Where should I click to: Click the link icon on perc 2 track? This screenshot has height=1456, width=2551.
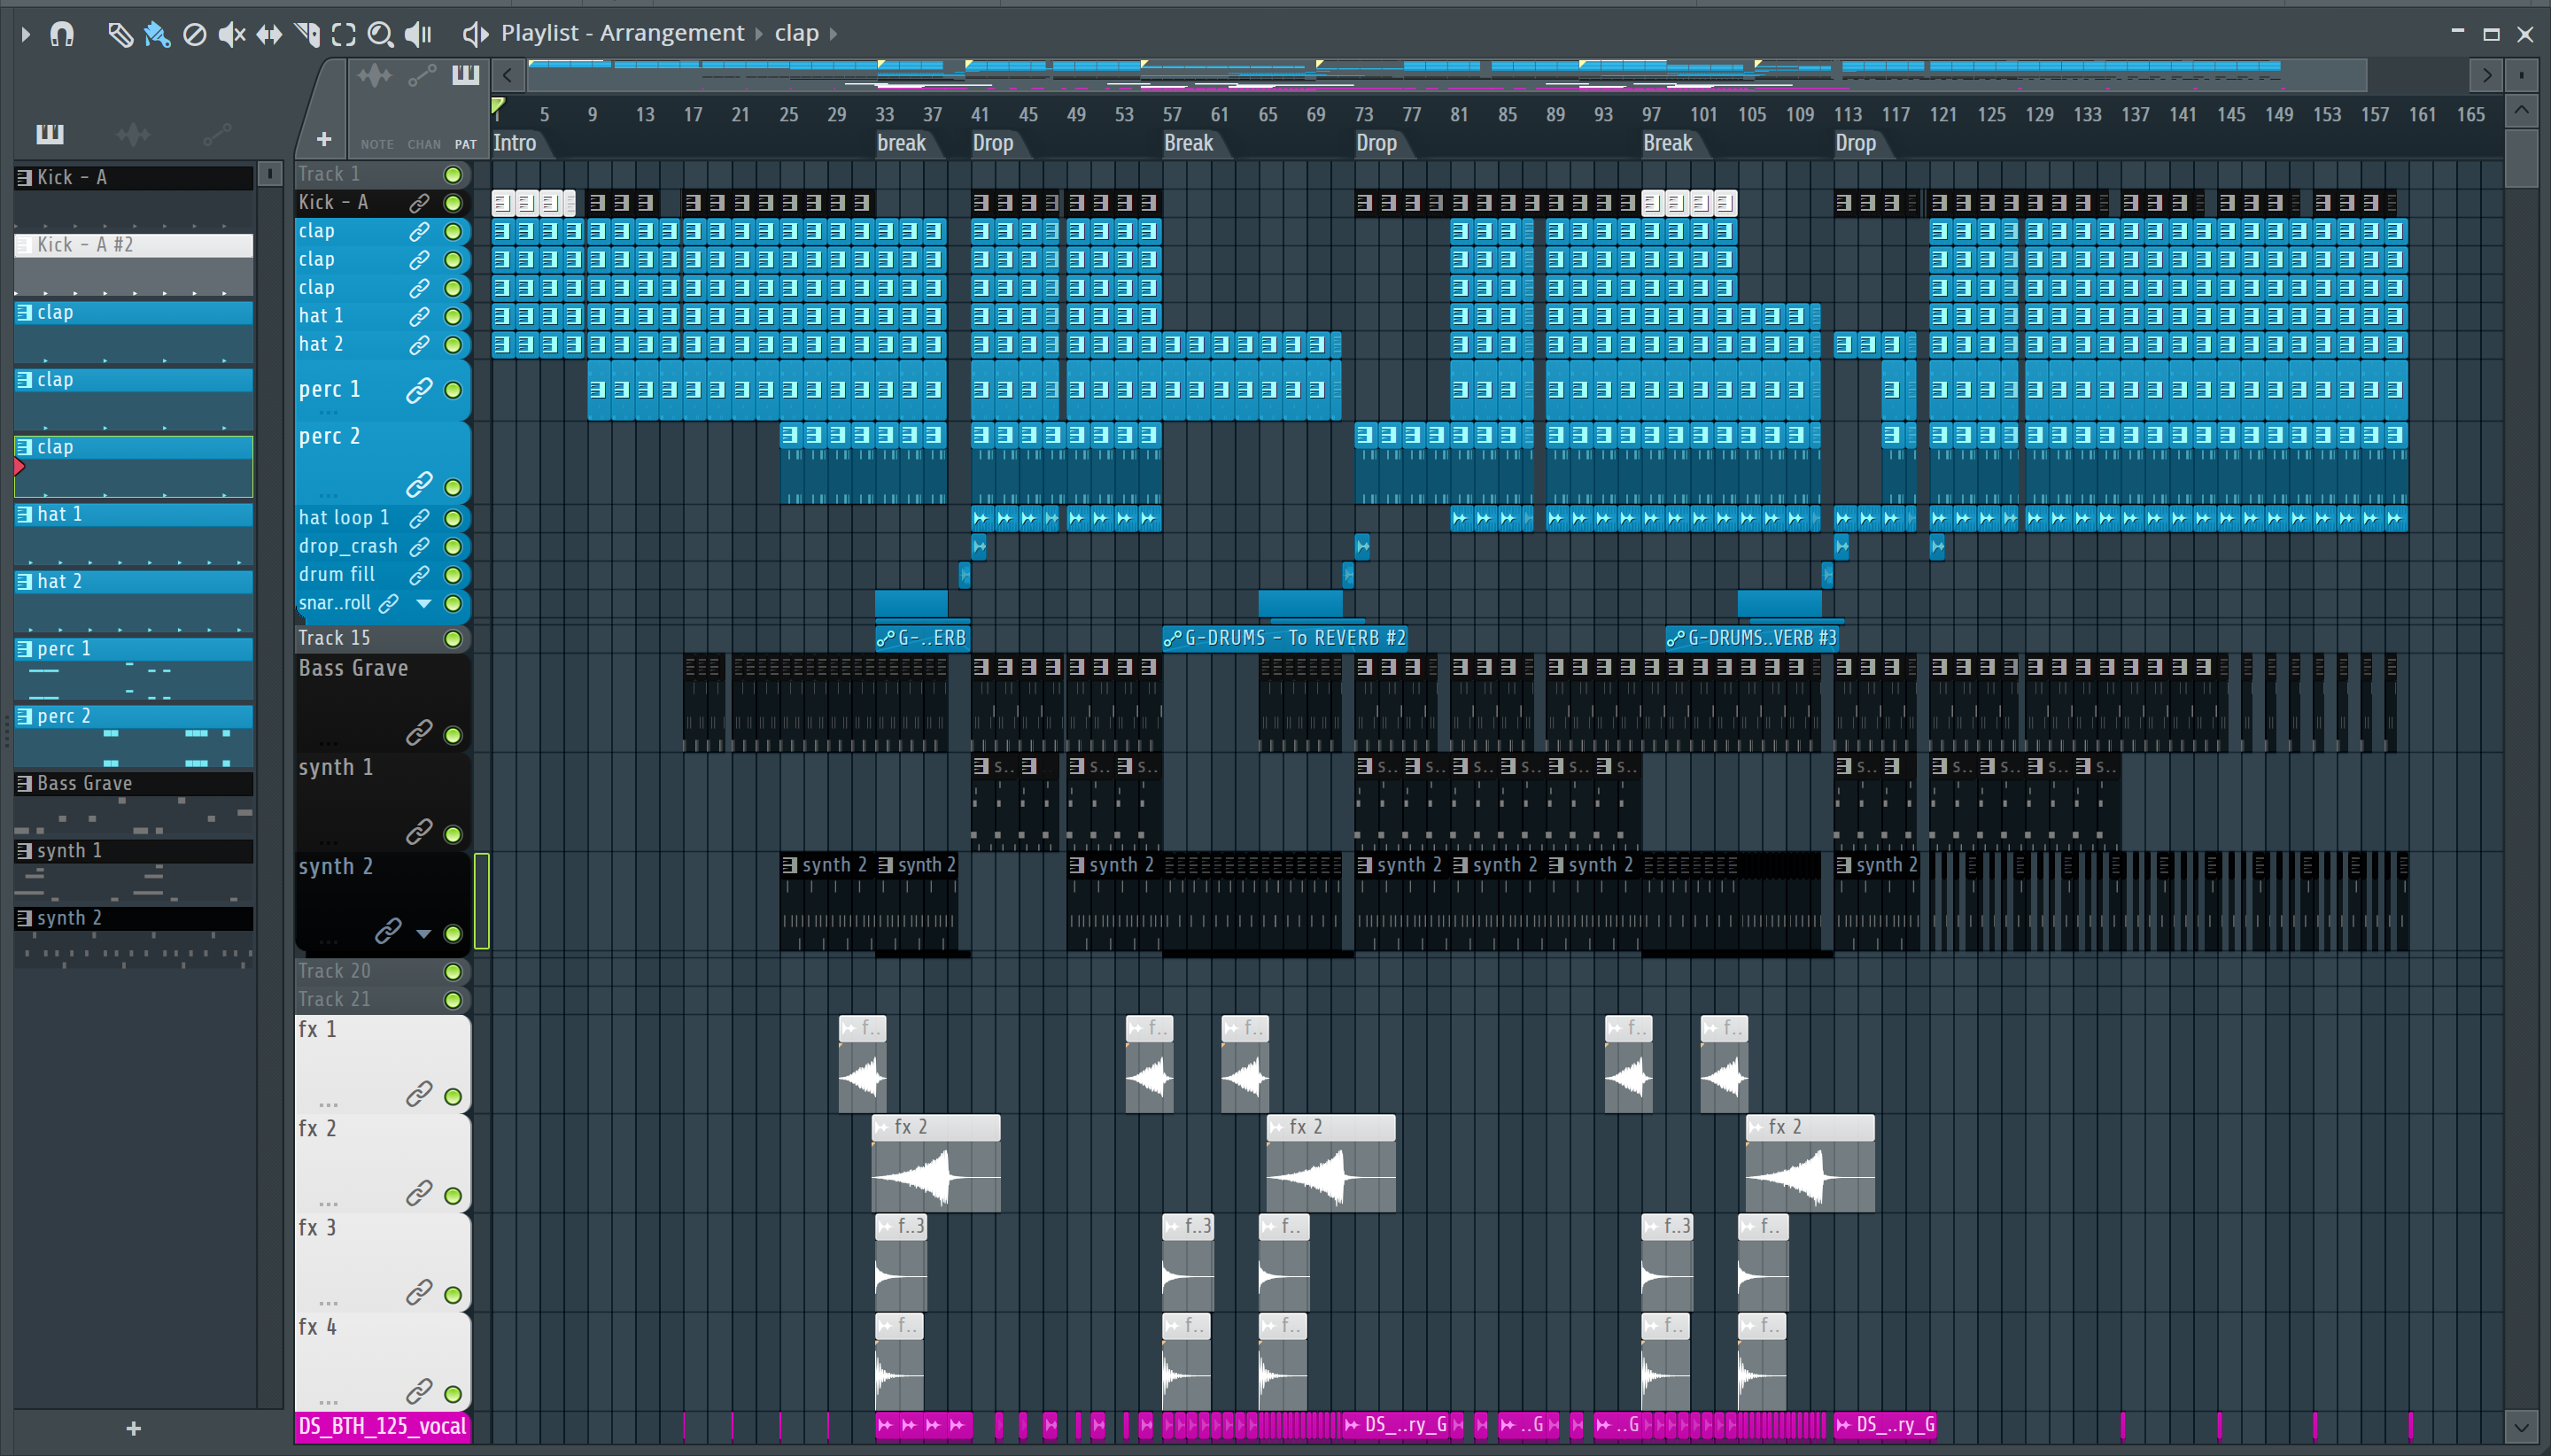419,485
